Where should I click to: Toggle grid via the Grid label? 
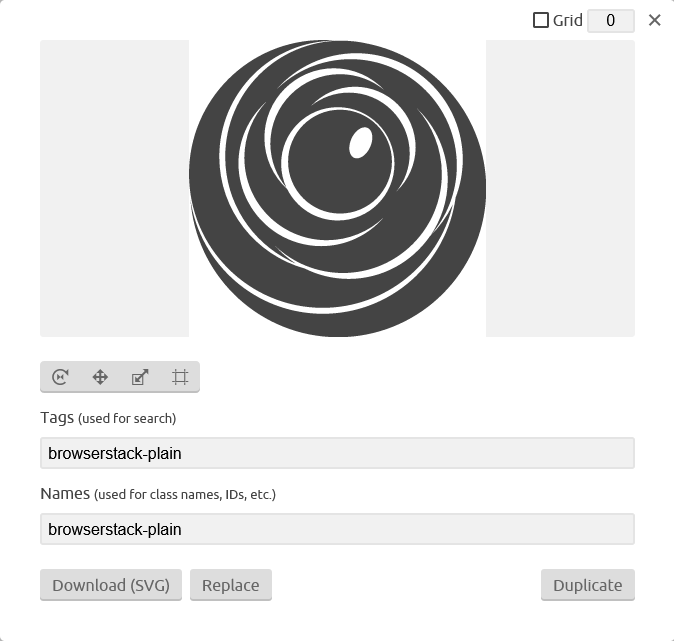coord(567,20)
